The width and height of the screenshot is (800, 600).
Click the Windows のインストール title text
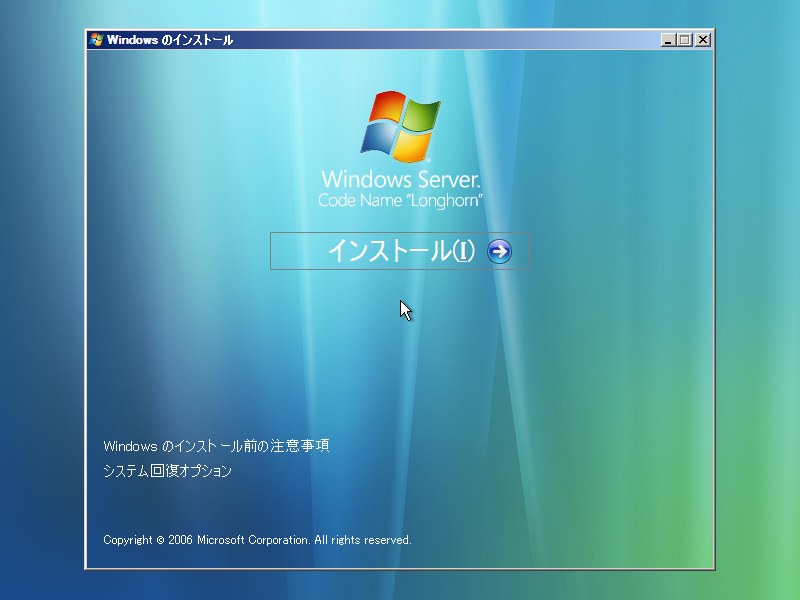[x=170, y=40]
